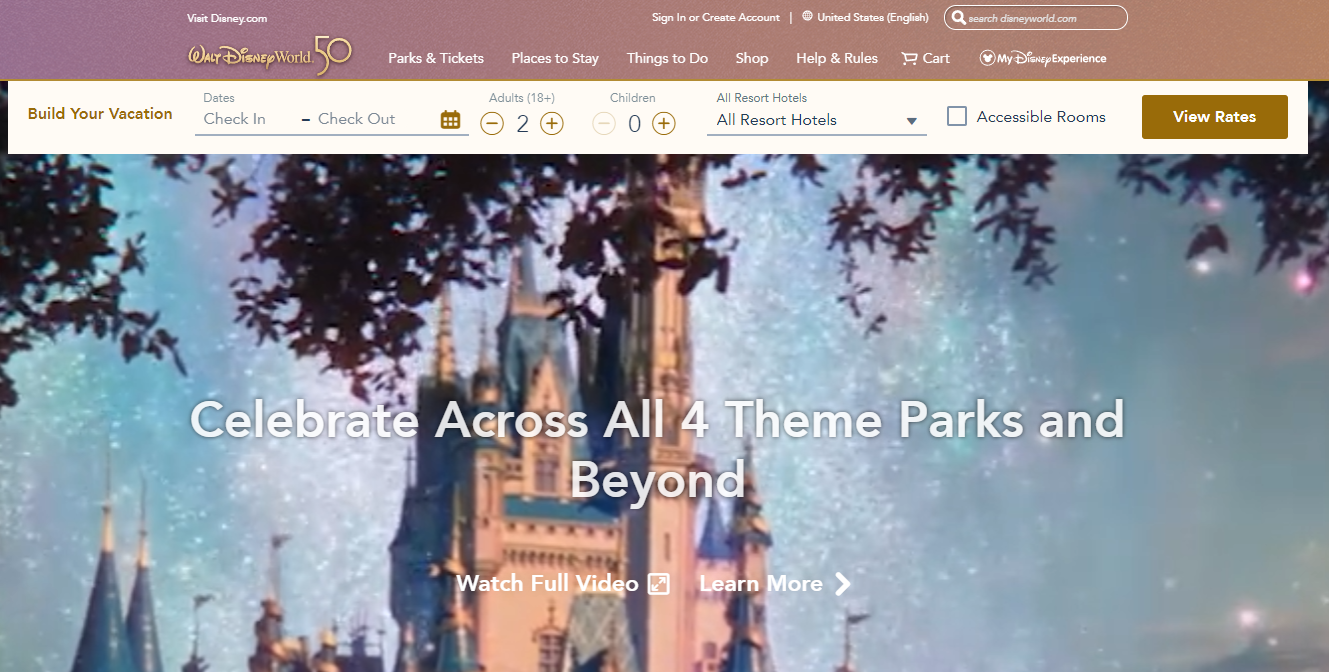This screenshot has width=1329, height=672.
Task: Click Sign In or Create Account link
Action: click(715, 18)
